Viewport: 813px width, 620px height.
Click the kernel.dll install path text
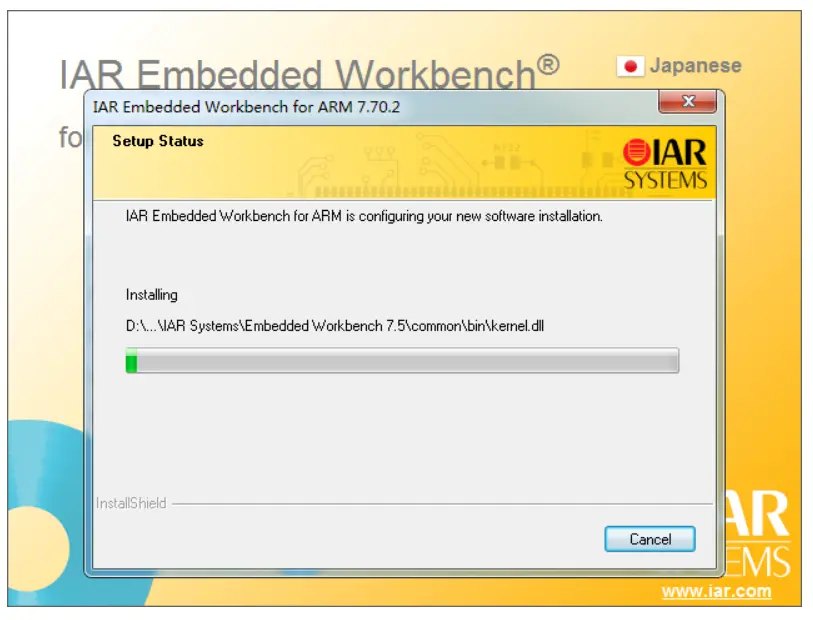(335, 326)
